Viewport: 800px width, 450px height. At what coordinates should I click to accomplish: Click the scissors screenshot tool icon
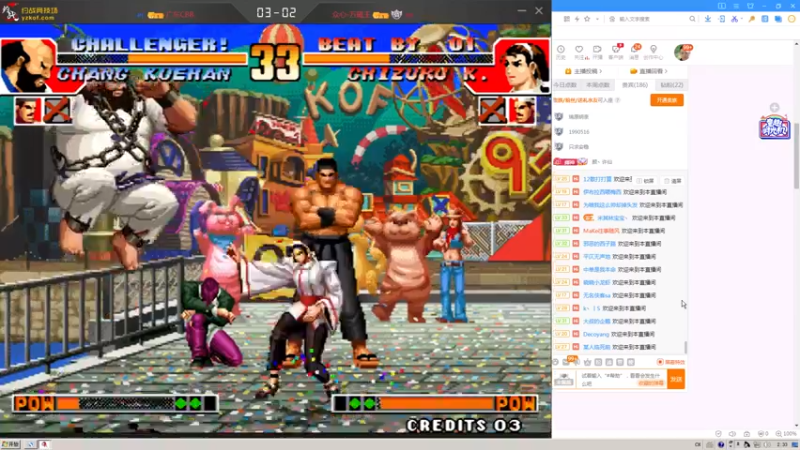click(x=734, y=19)
